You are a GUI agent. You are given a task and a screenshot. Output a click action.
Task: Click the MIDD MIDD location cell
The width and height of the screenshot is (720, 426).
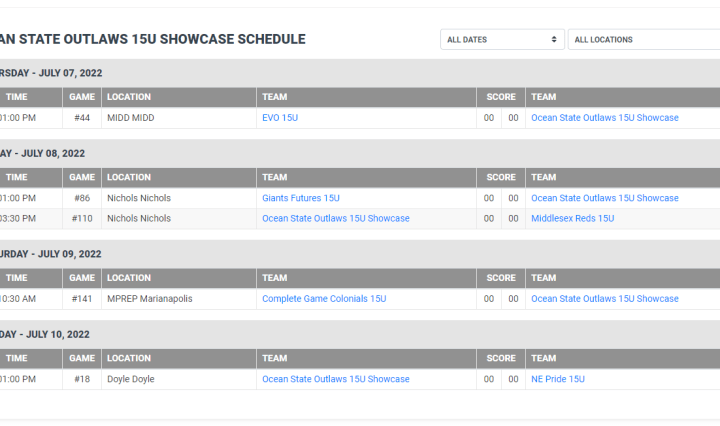point(131,118)
